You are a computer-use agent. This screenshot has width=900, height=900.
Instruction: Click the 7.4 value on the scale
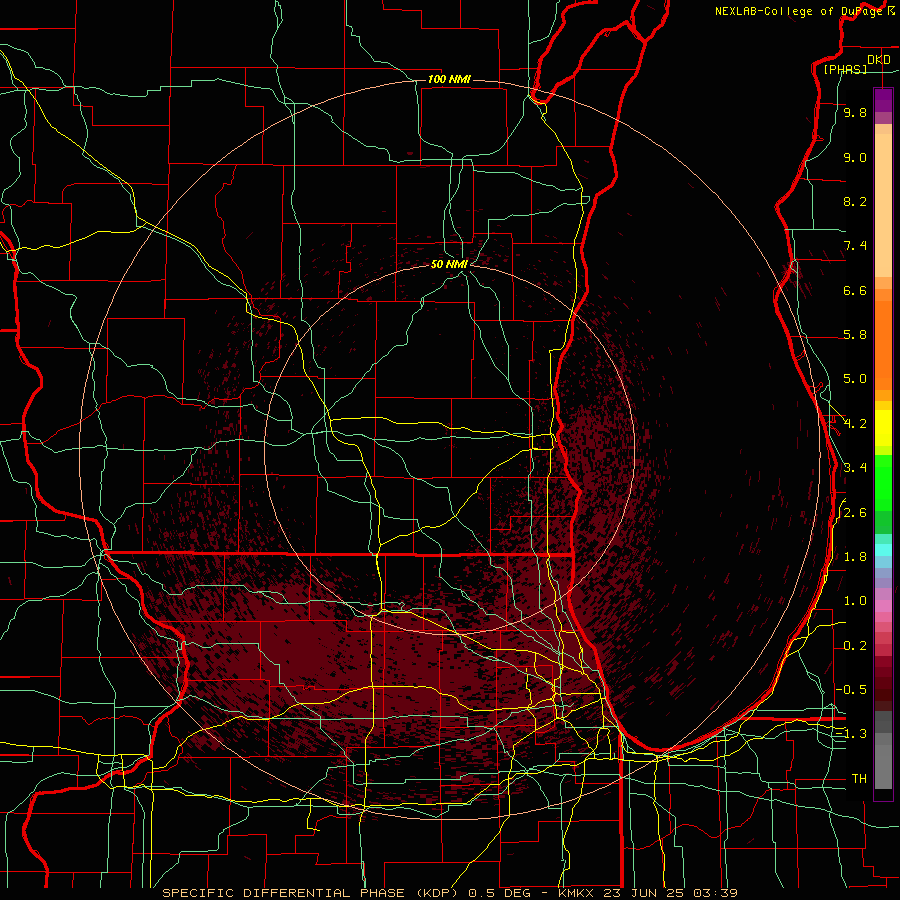pyautogui.click(x=855, y=246)
